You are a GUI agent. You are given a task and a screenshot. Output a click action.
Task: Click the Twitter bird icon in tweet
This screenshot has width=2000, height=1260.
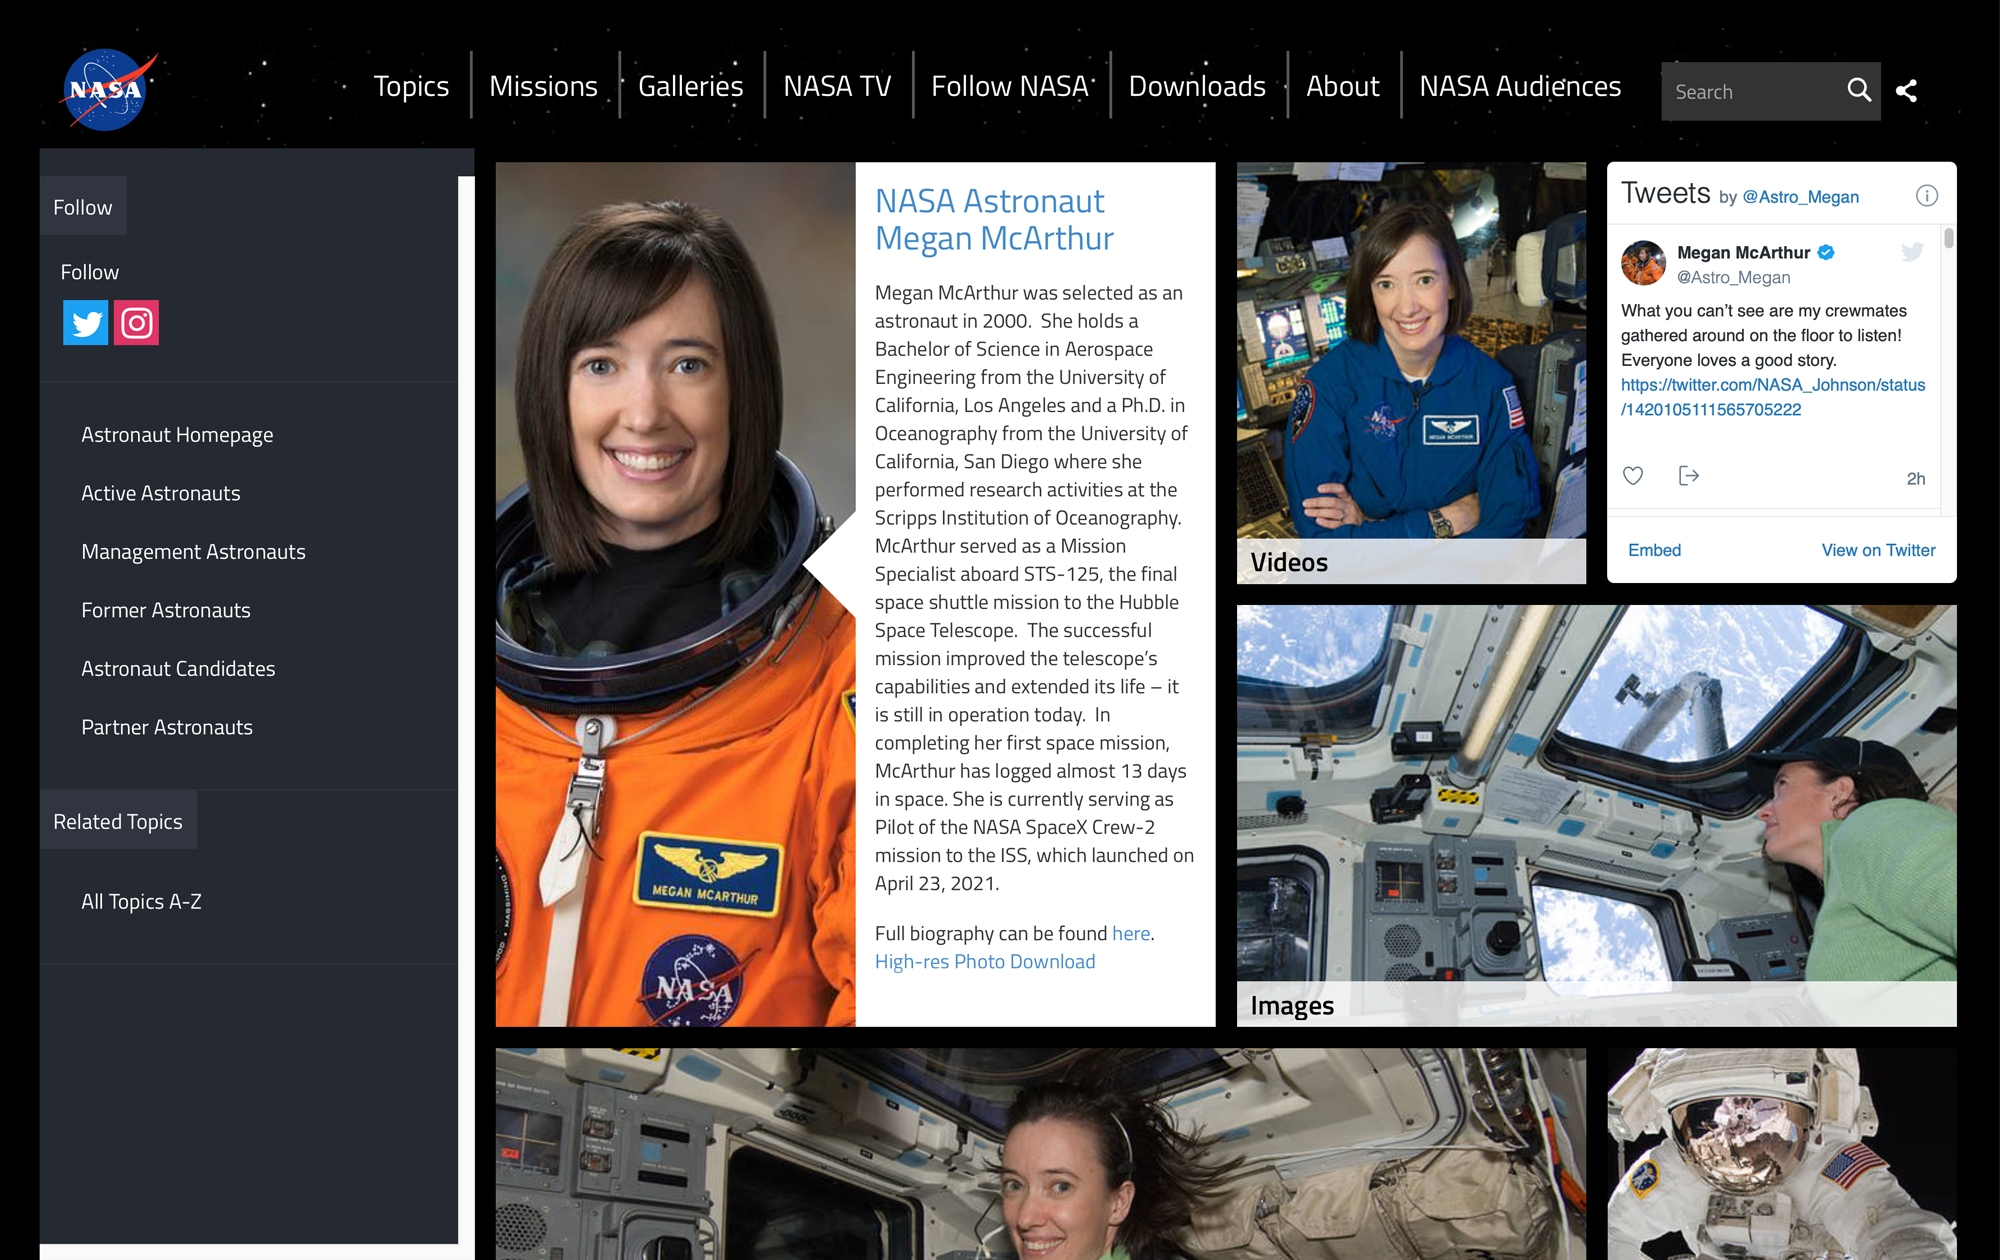tap(1912, 252)
